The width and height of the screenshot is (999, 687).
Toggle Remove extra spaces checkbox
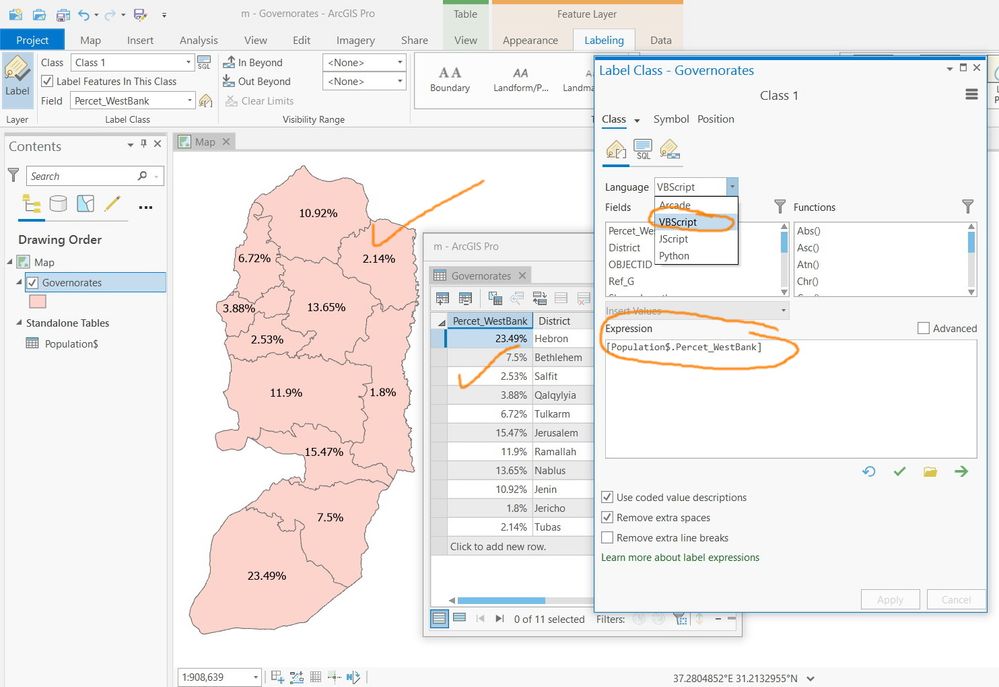607,517
